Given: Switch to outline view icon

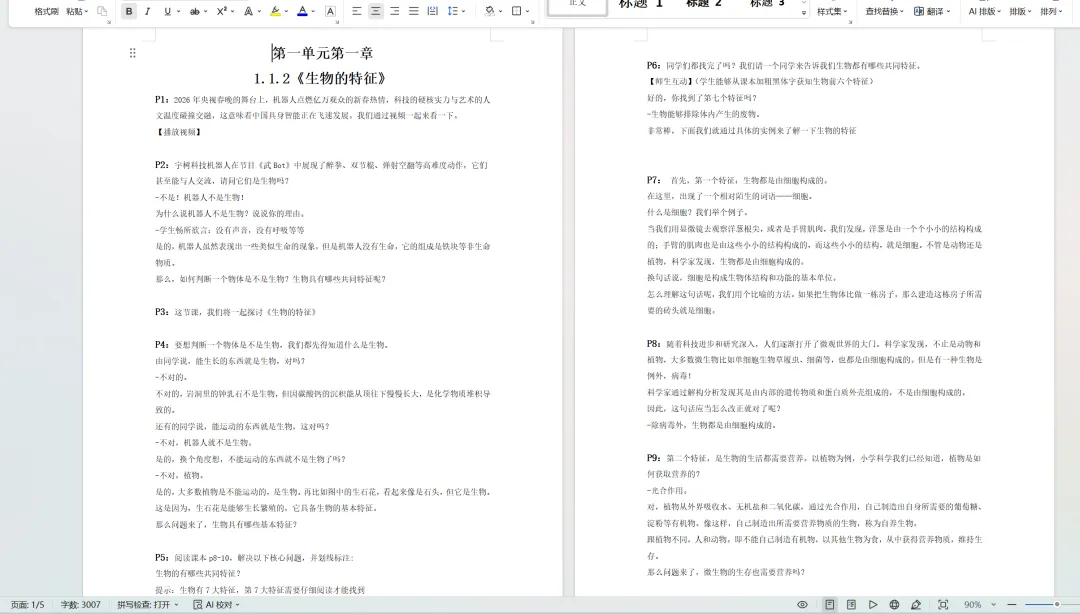Looking at the screenshot, I should coord(851,604).
